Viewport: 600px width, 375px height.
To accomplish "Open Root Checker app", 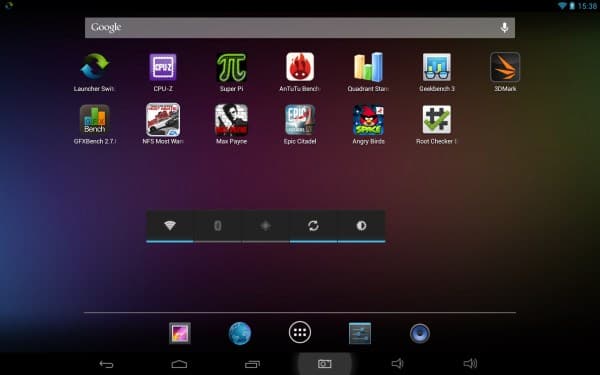I will 437,119.
